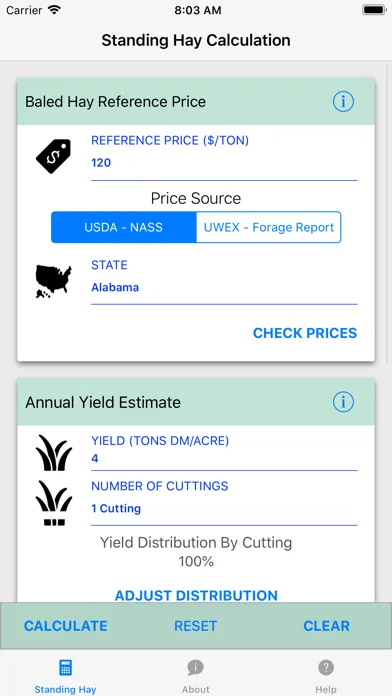392x696 pixels.
Task: Open info for Annual Yield Estimate
Action: click(x=343, y=402)
